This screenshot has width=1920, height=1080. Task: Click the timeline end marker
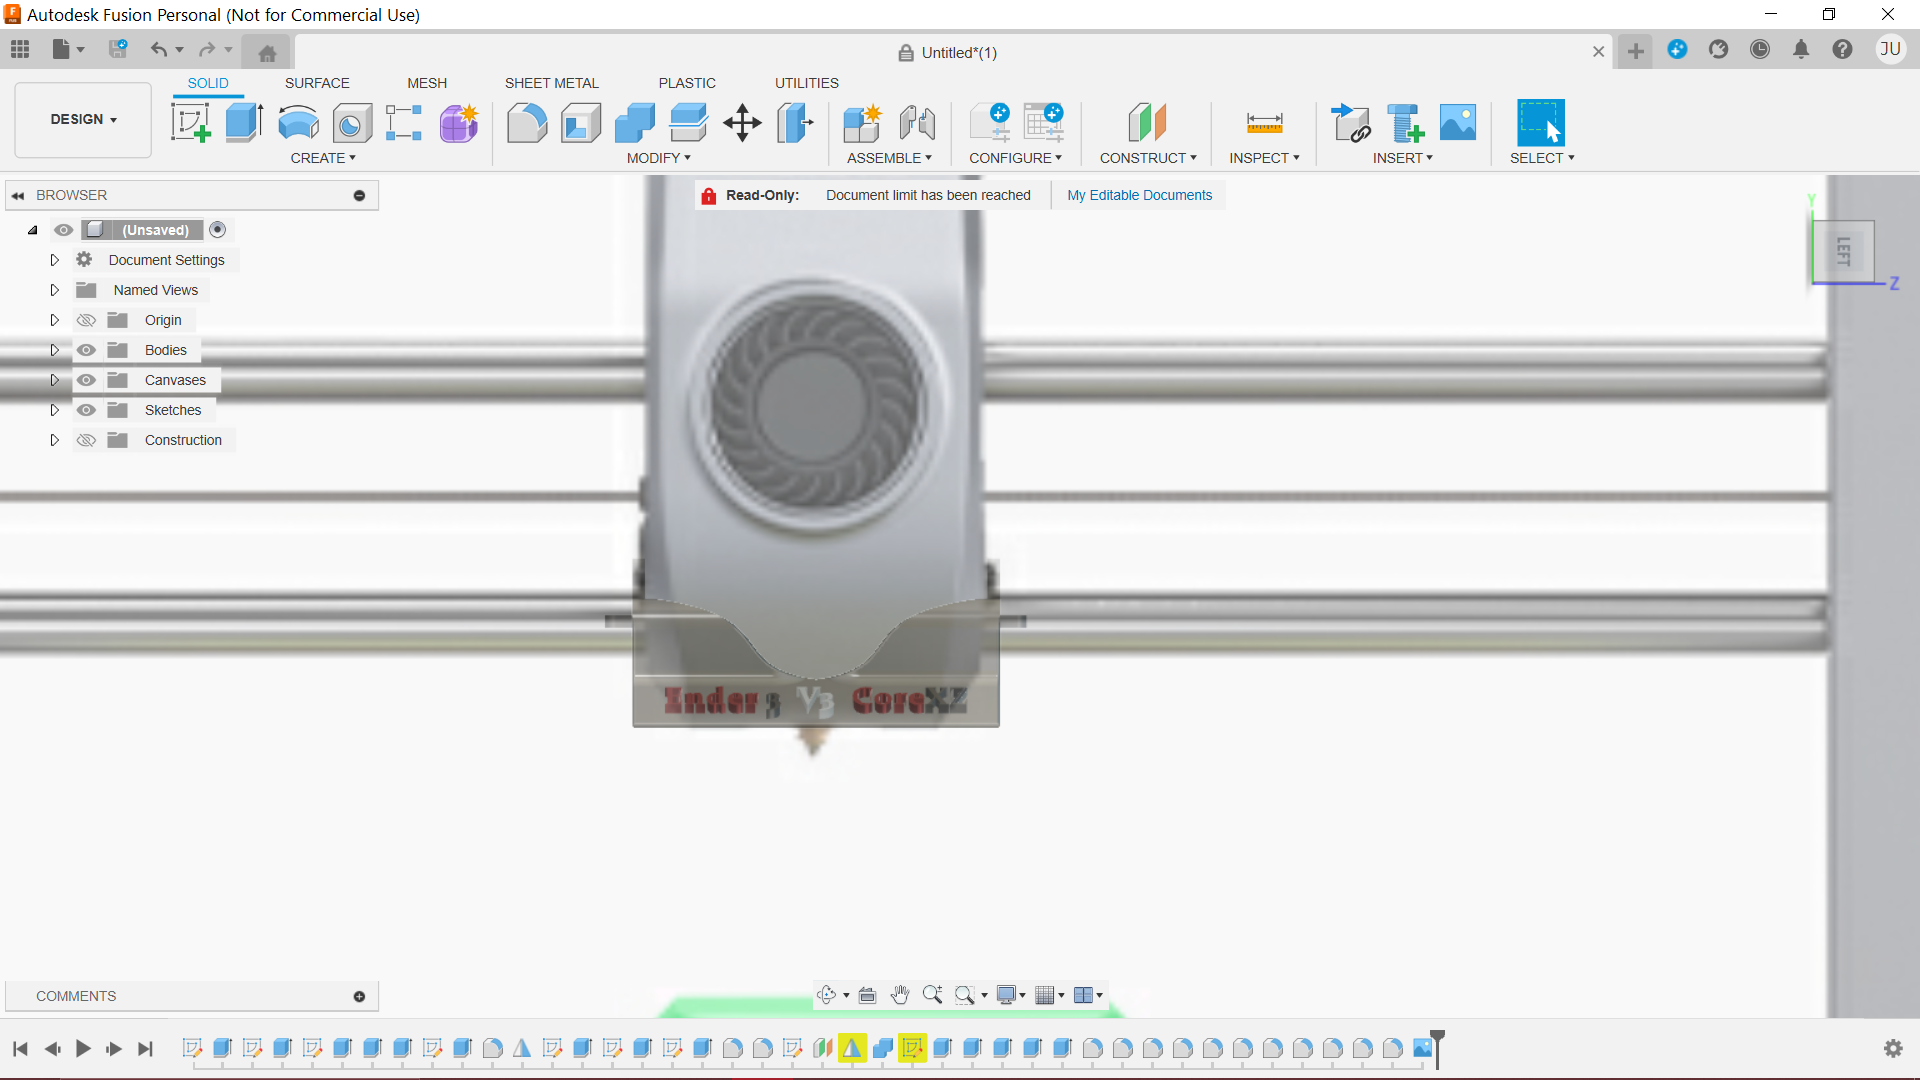[x=1437, y=1048]
